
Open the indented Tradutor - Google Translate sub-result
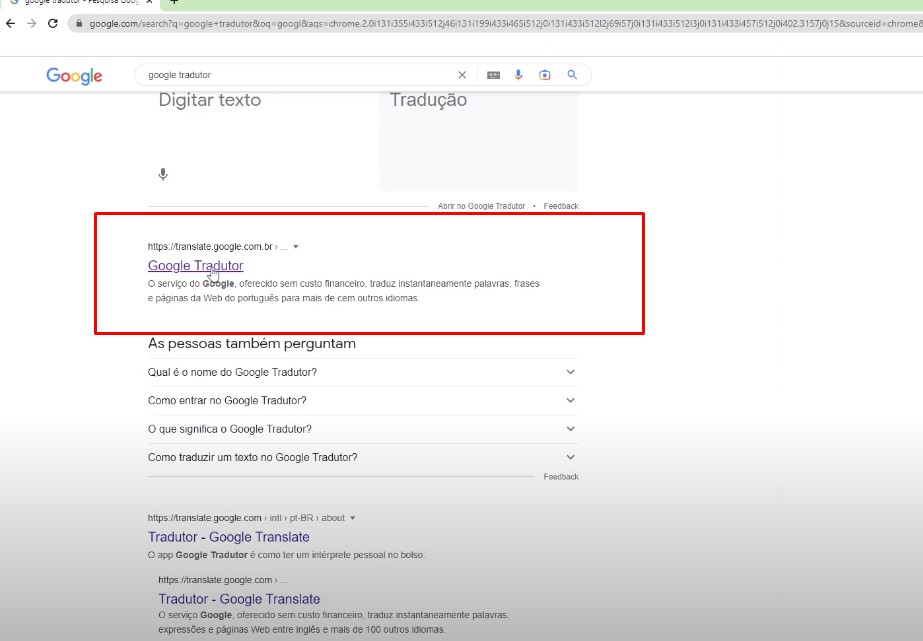(x=239, y=599)
